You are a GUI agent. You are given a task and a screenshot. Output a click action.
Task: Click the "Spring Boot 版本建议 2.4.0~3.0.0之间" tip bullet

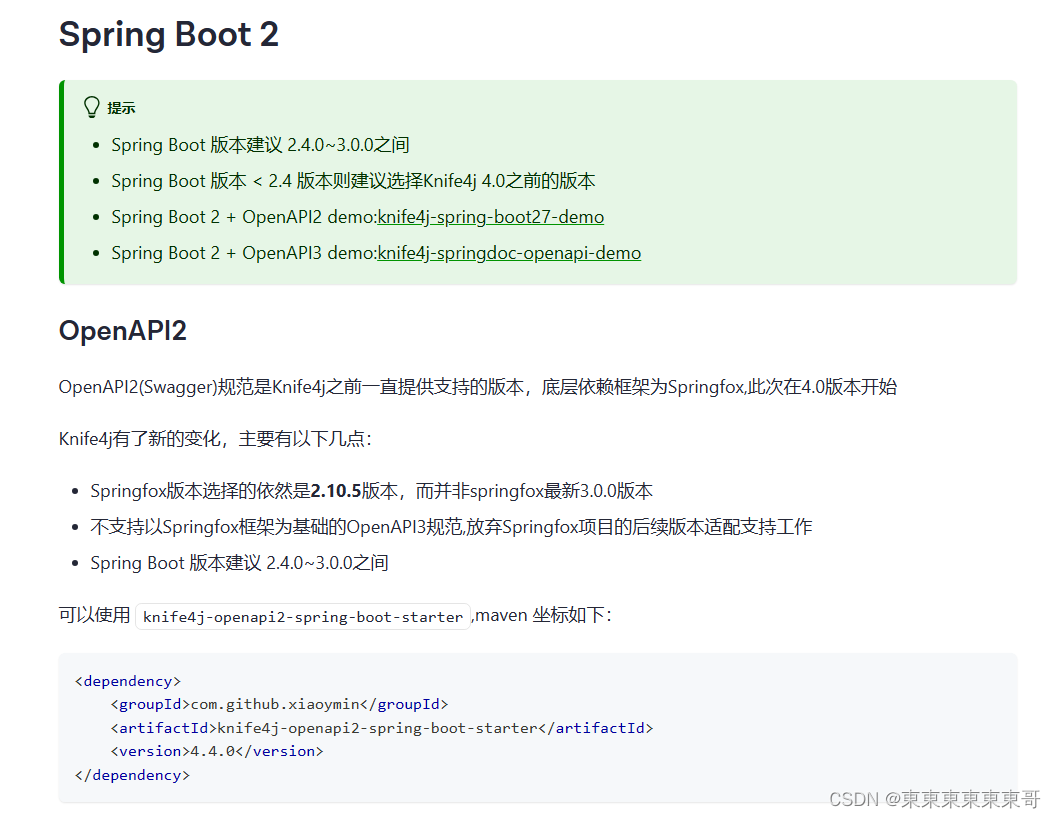point(261,144)
